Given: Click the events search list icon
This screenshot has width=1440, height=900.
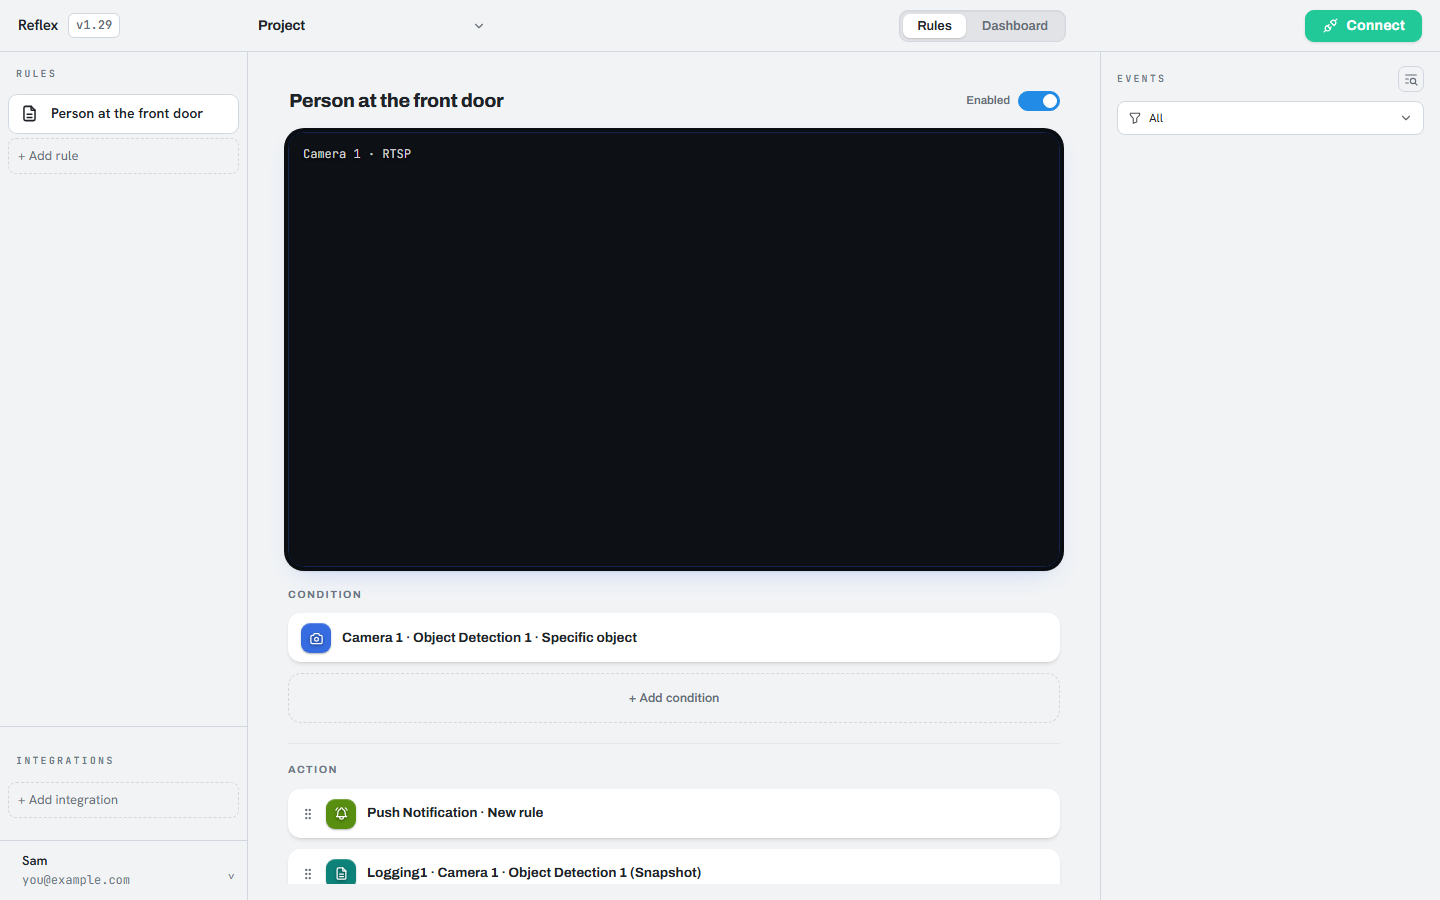Looking at the screenshot, I should click(1410, 80).
